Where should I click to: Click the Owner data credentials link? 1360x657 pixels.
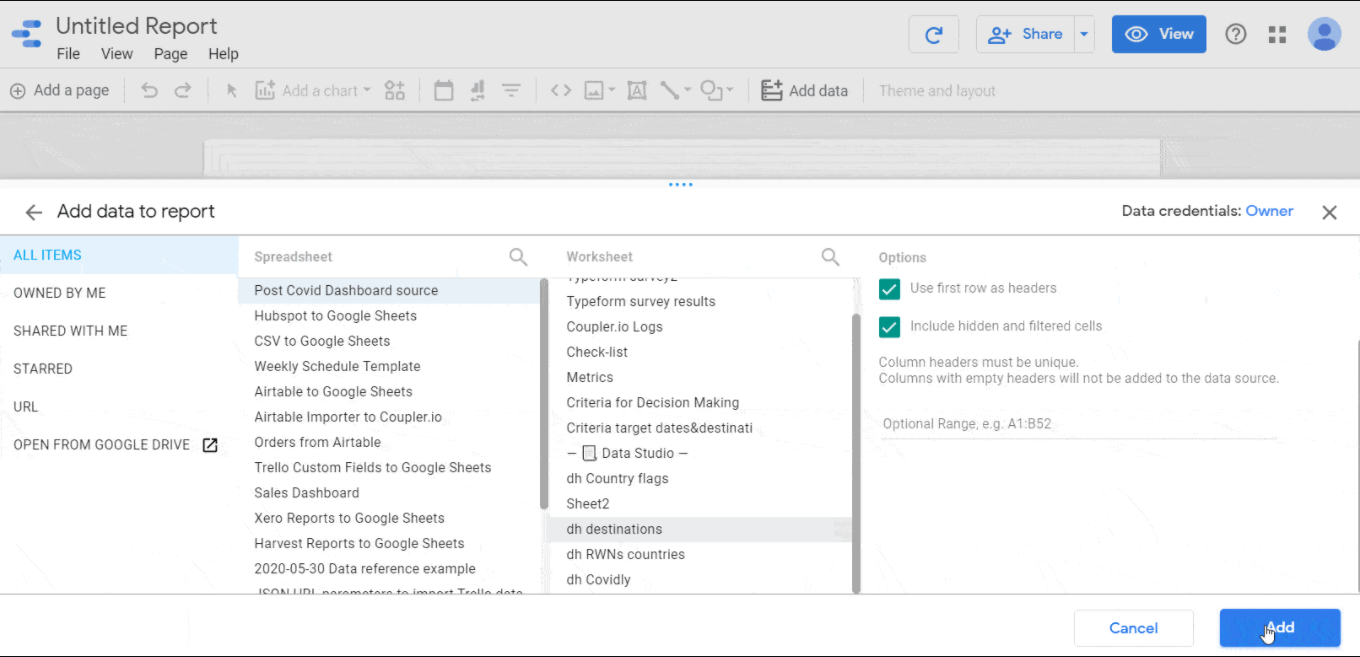pos(1269,211)
